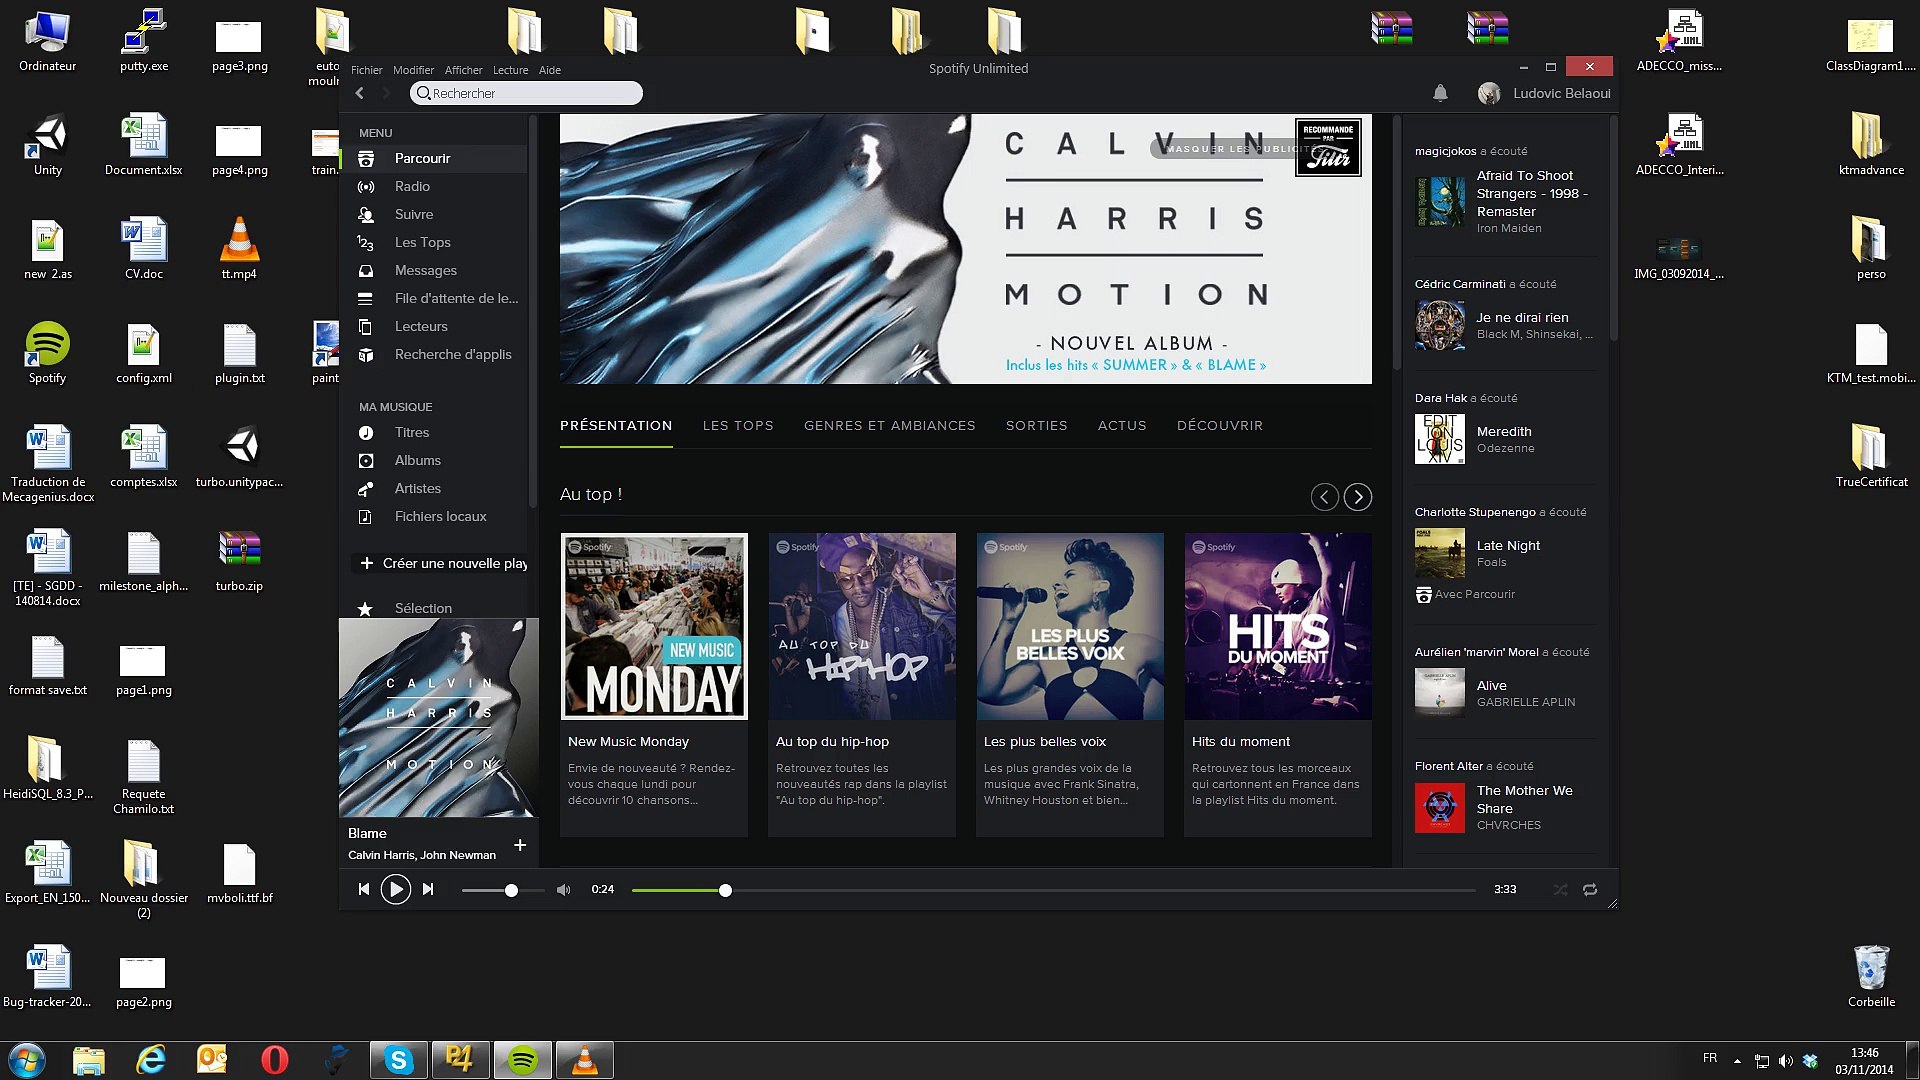Open Ludovic Belaoui profile menu
The height and width of the screenshot is (1080, 1920).
[1545, 93]
